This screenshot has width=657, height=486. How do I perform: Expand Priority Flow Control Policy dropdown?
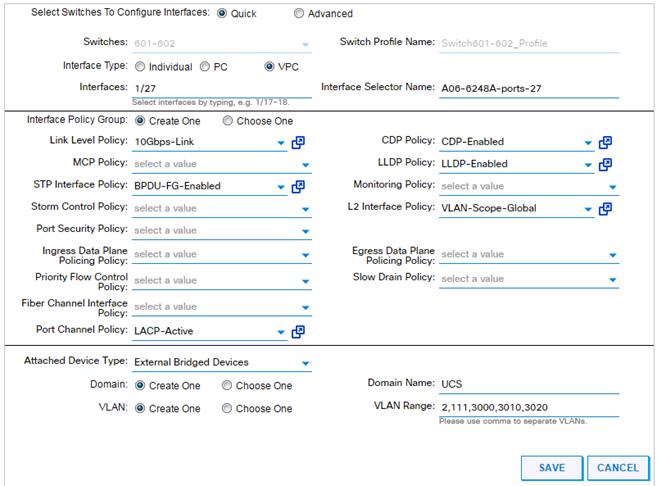pos(305,281)
